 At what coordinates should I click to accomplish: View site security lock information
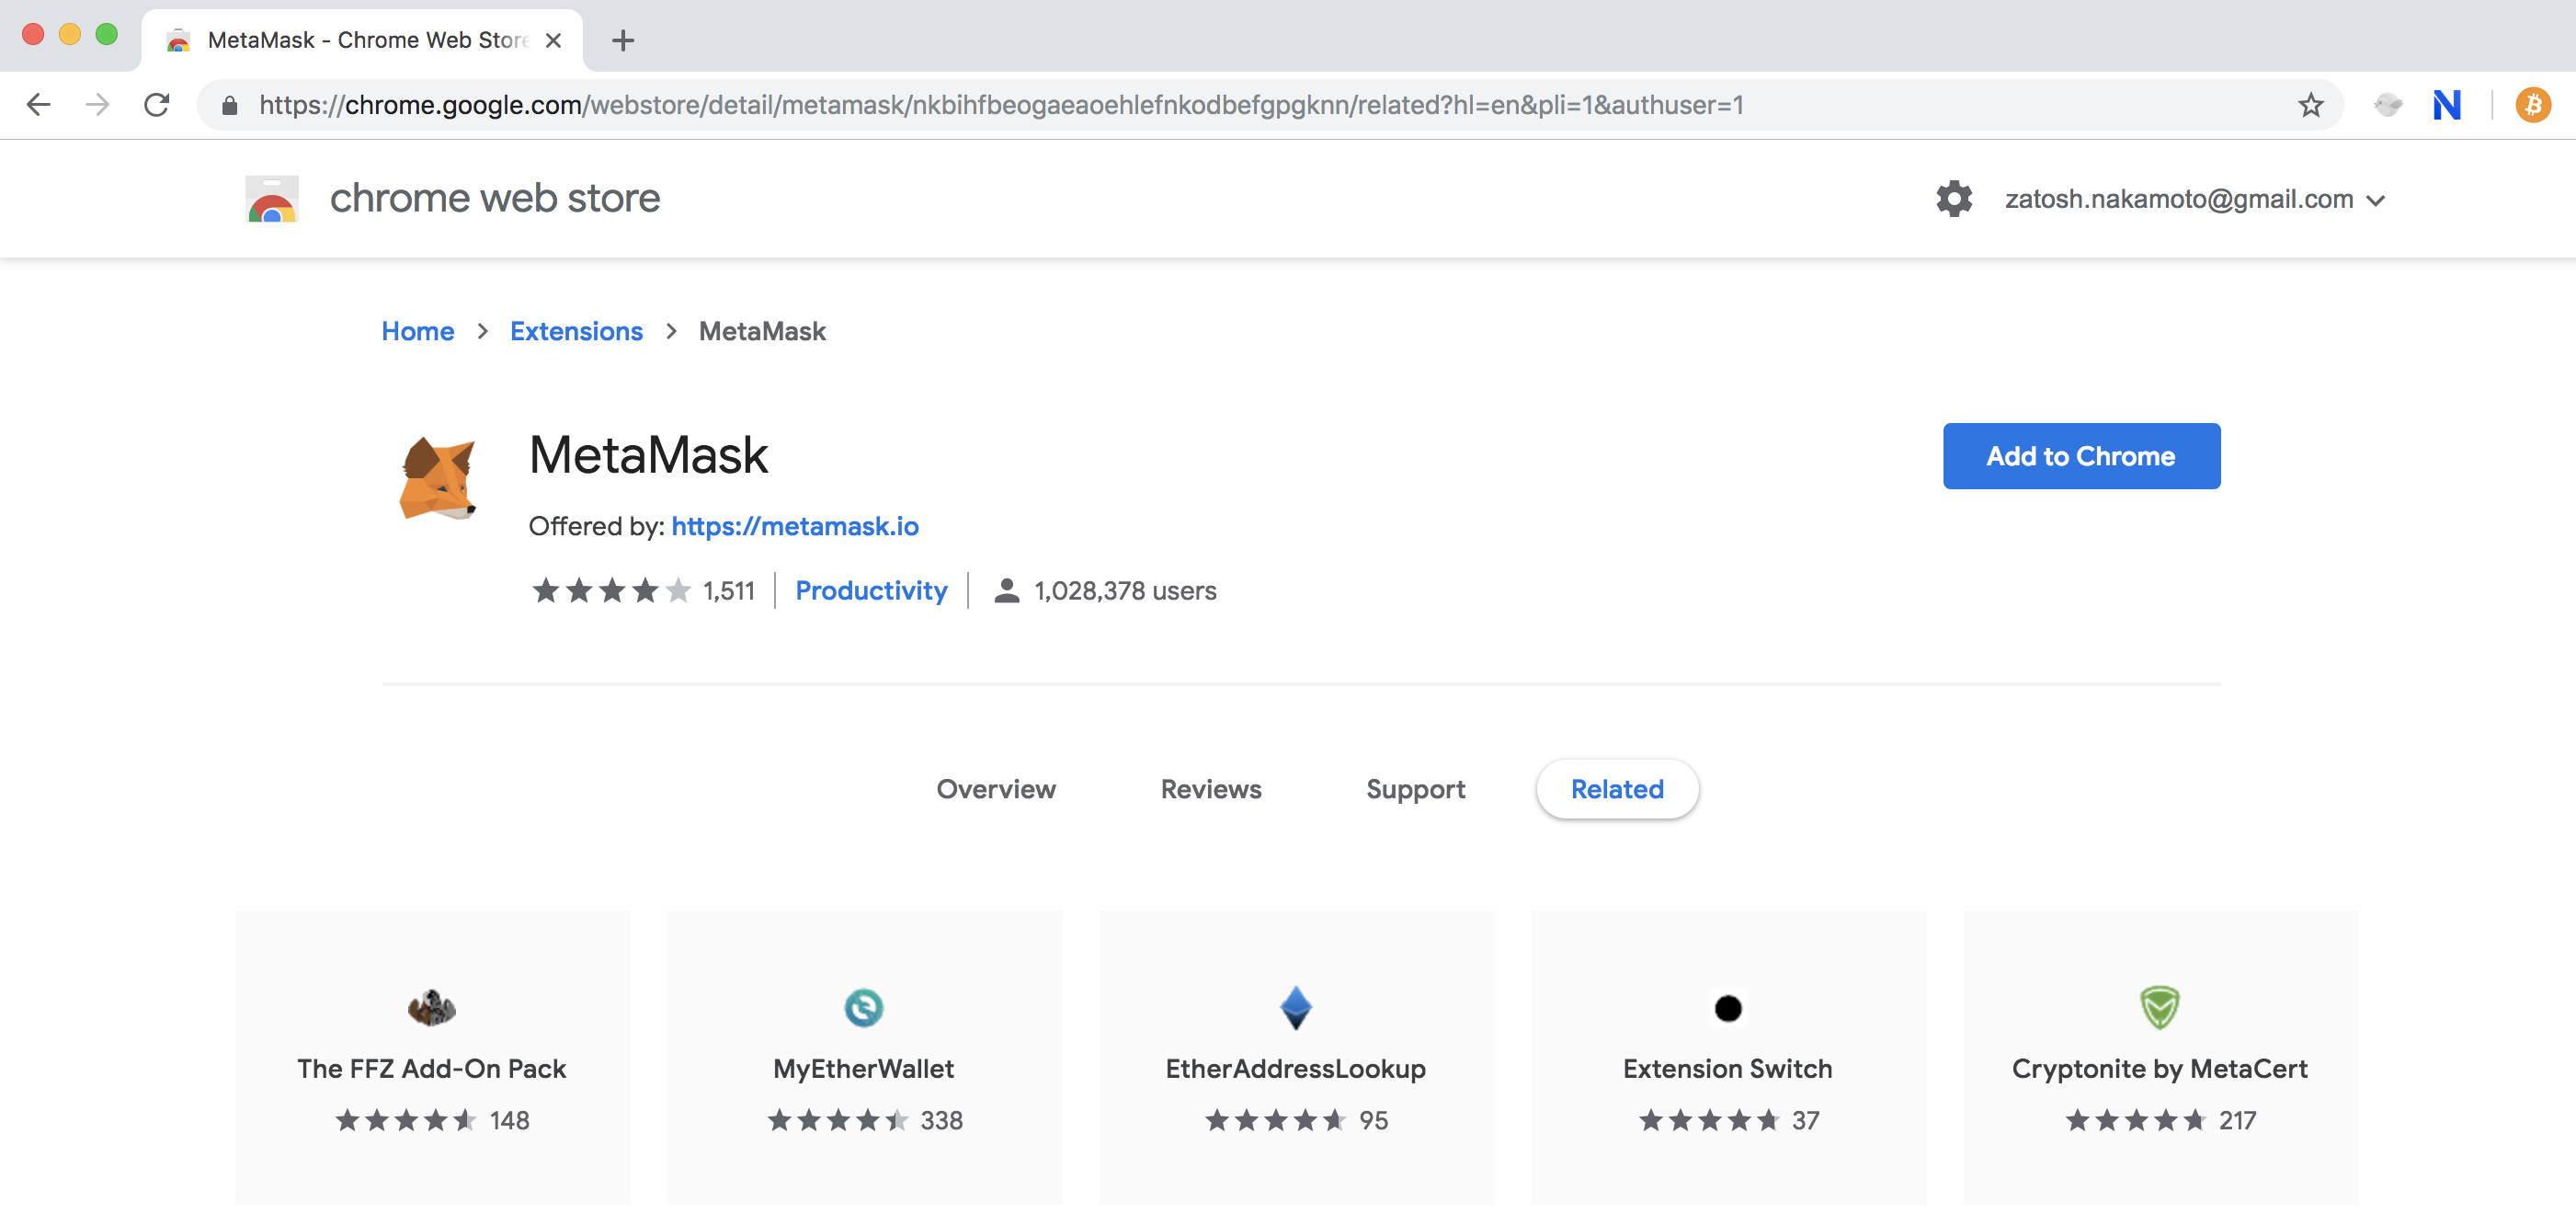coord(229,105)
